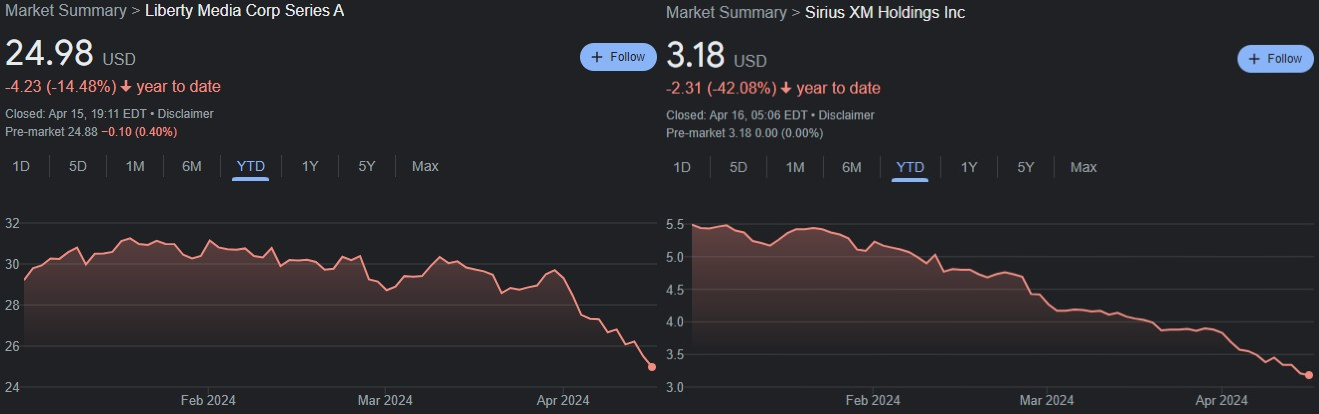Show 5Y range for Sirius XM

(1026, 167)
